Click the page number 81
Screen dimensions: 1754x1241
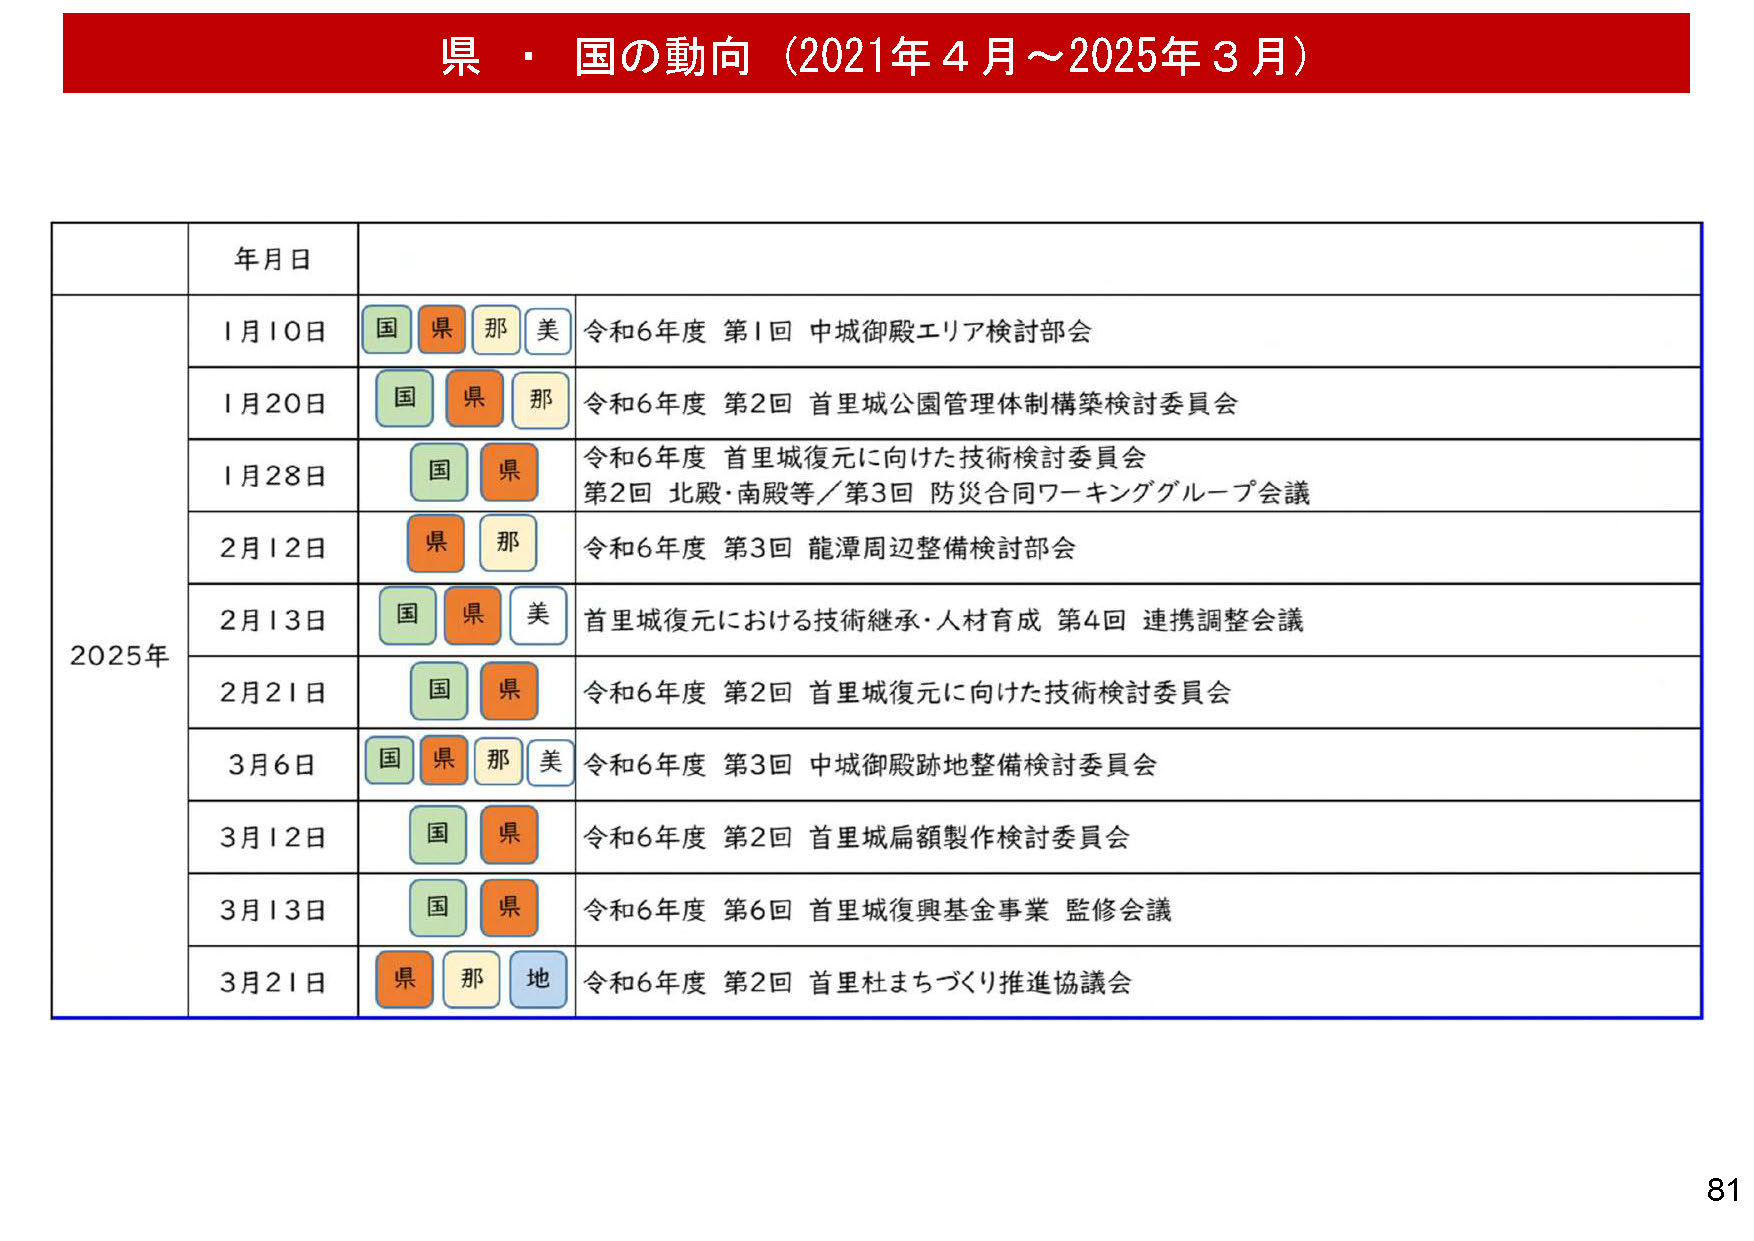(x=1722, y=1190)
